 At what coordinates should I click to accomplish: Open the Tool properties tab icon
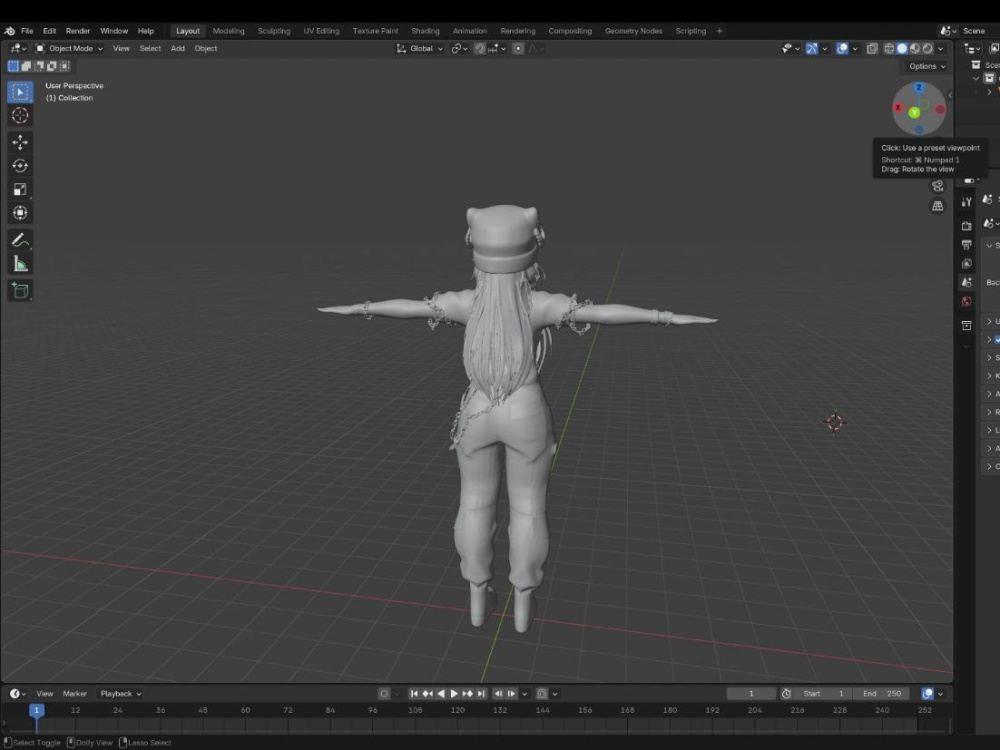(967, 202)
